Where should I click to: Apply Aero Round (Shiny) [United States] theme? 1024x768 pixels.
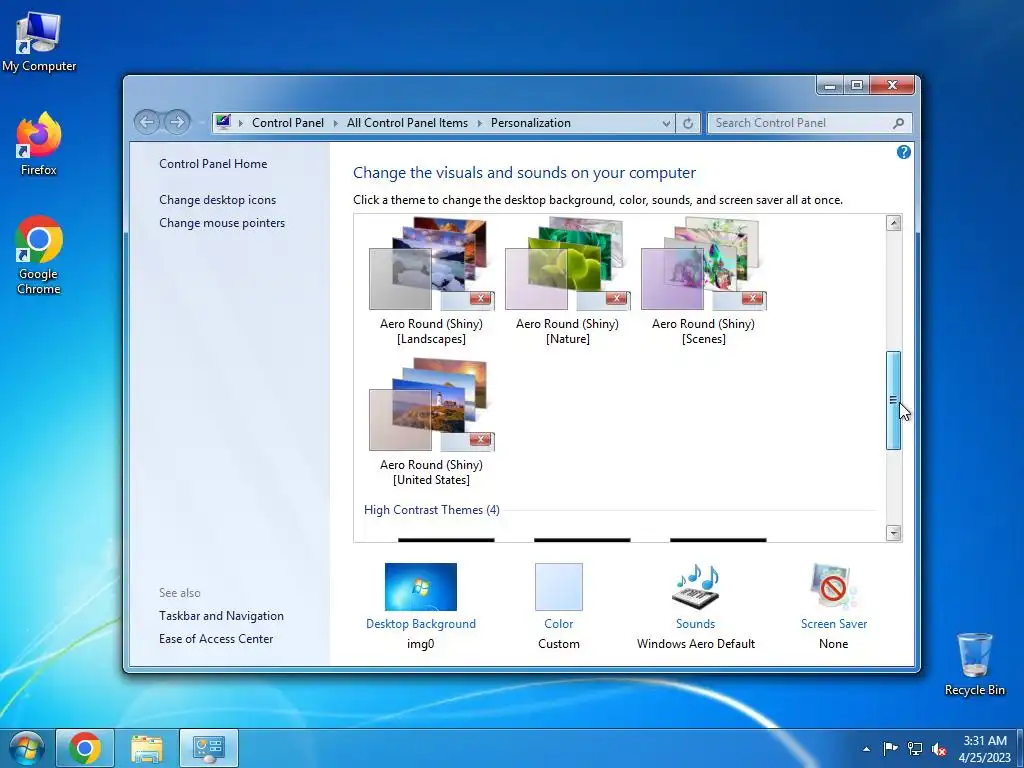pos(432,422)
